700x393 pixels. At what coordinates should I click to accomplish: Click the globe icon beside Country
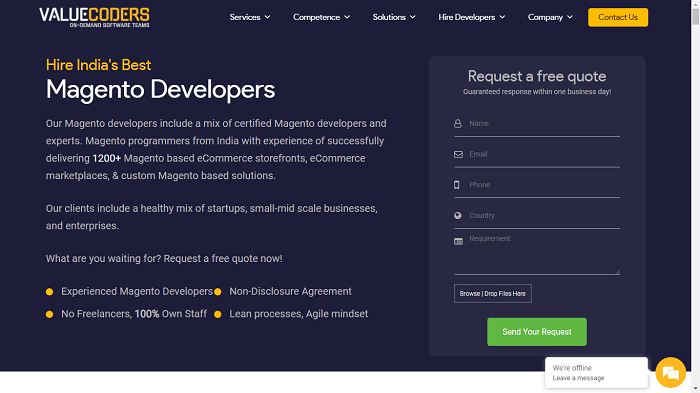coord(458,216)
